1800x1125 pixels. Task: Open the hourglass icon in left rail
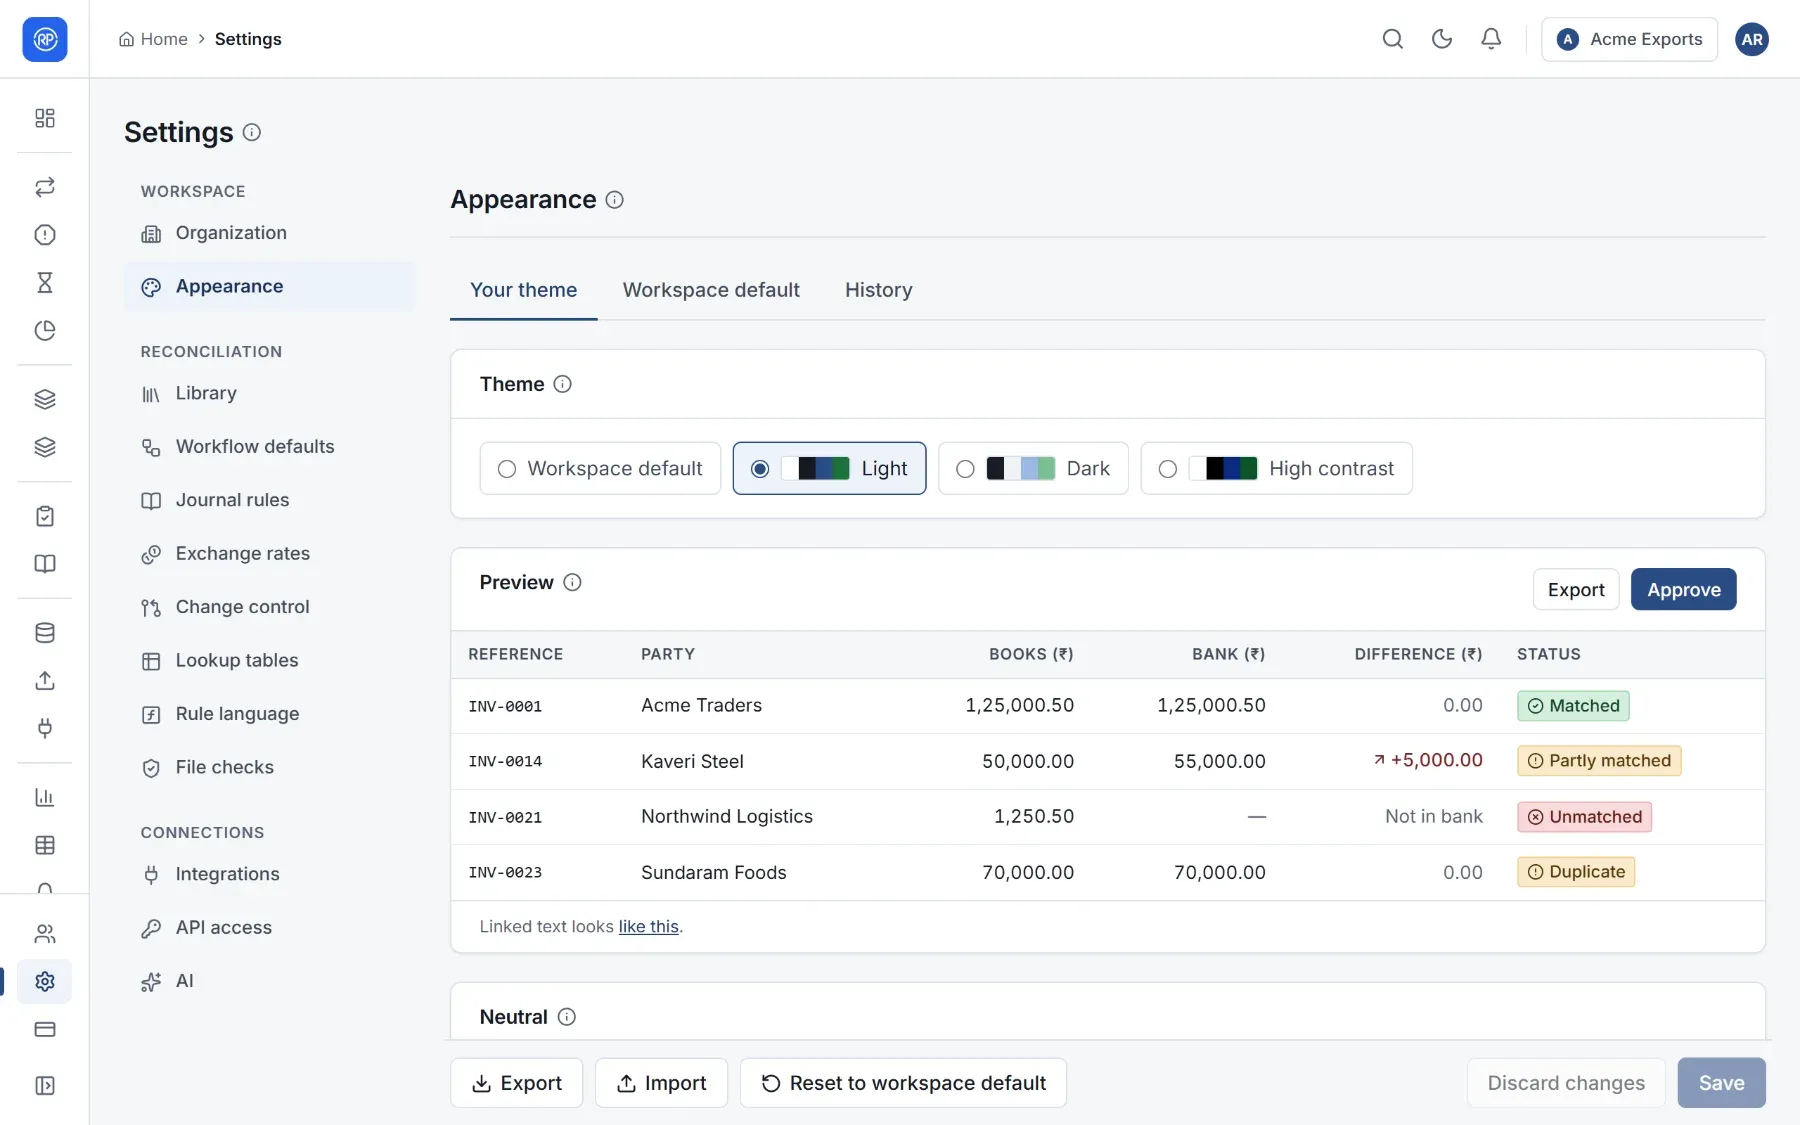[x=45, y=283]
